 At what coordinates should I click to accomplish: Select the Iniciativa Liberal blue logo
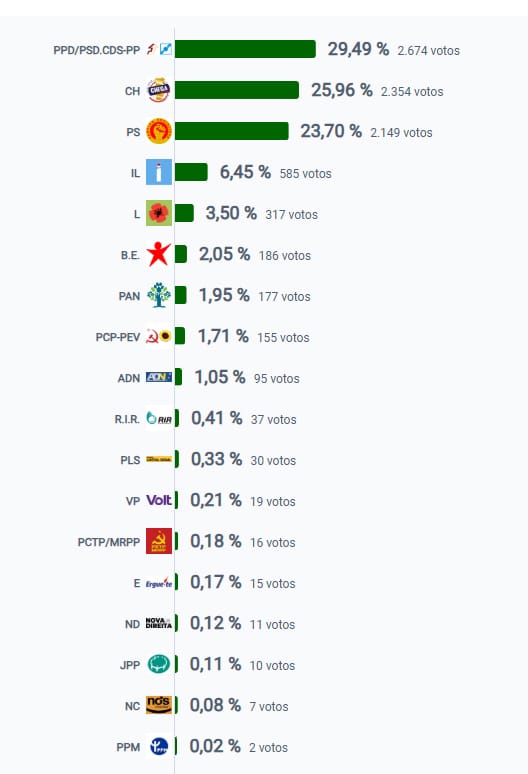click(x=159, y=172)
